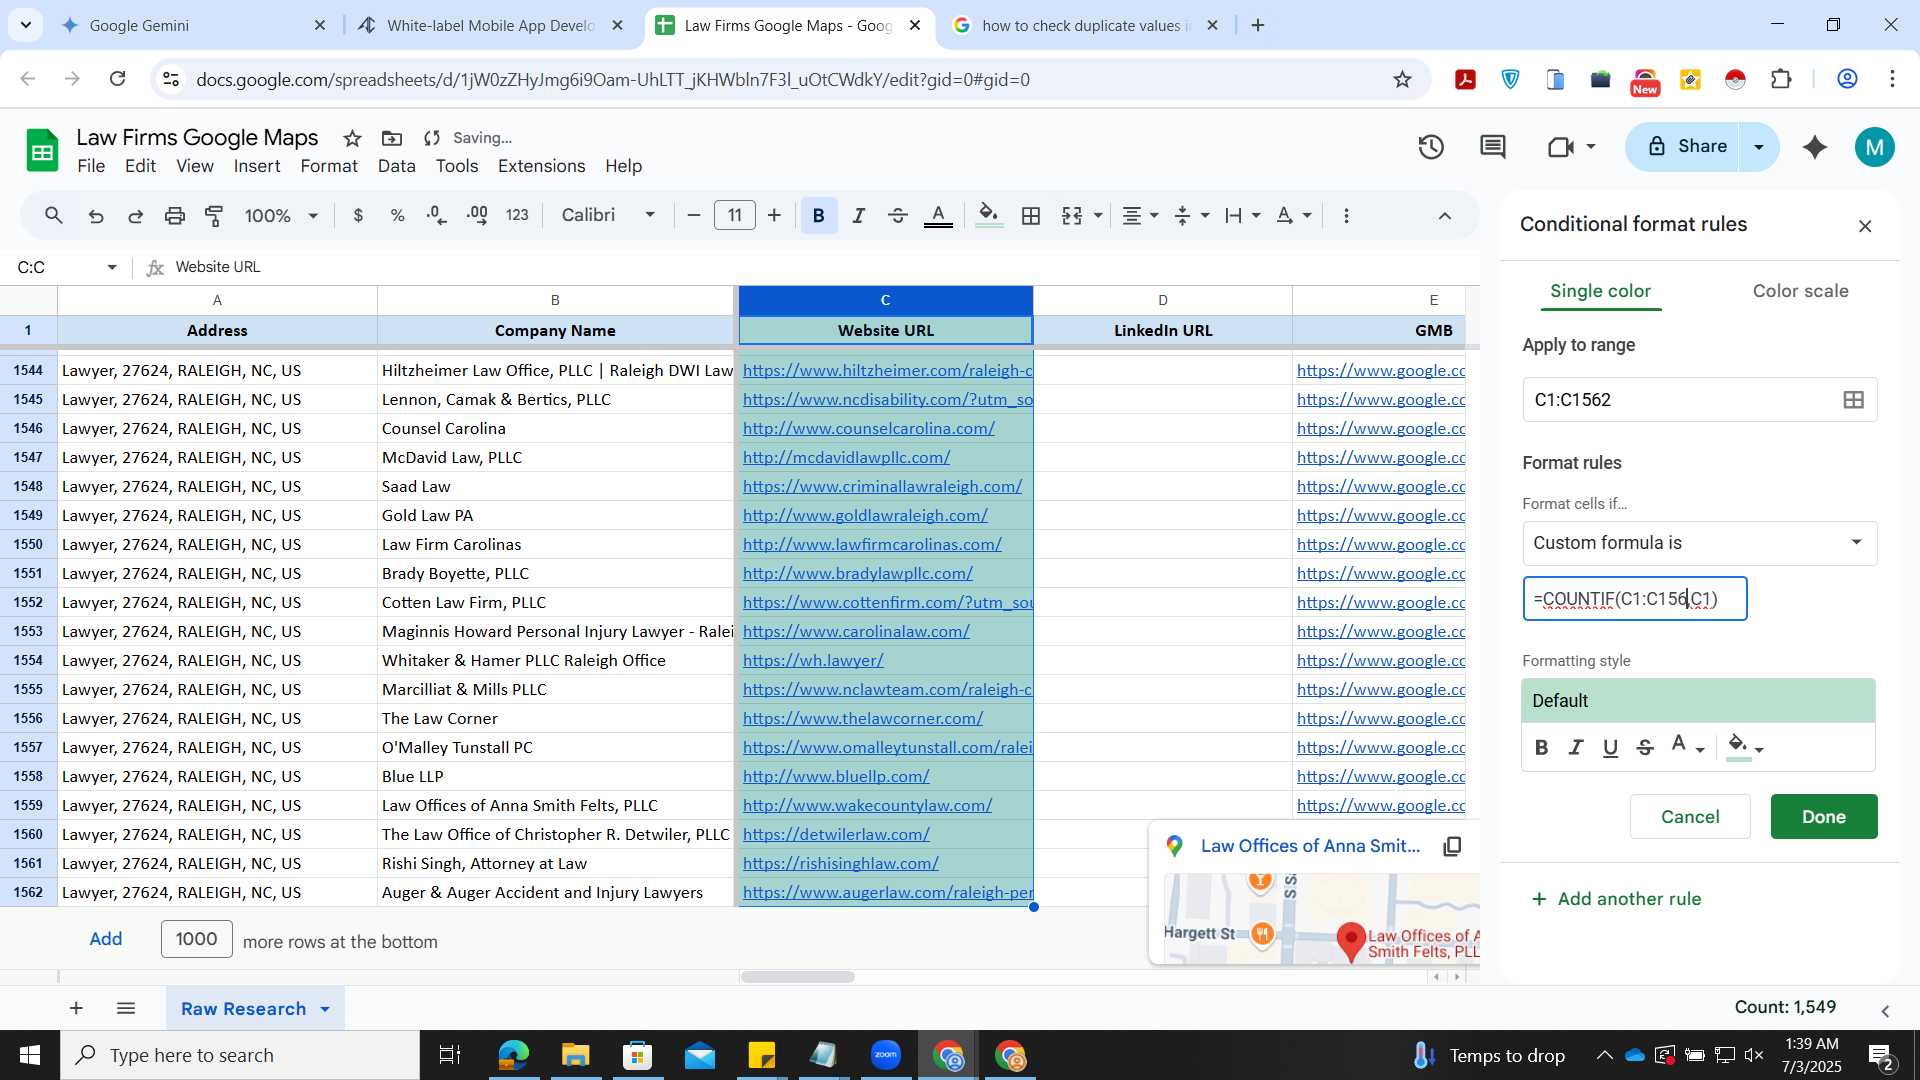The width and height of the screenshot is (1920, 1080).
Task: Open Calibri font dropdown
Action: [x=608, y=216]
